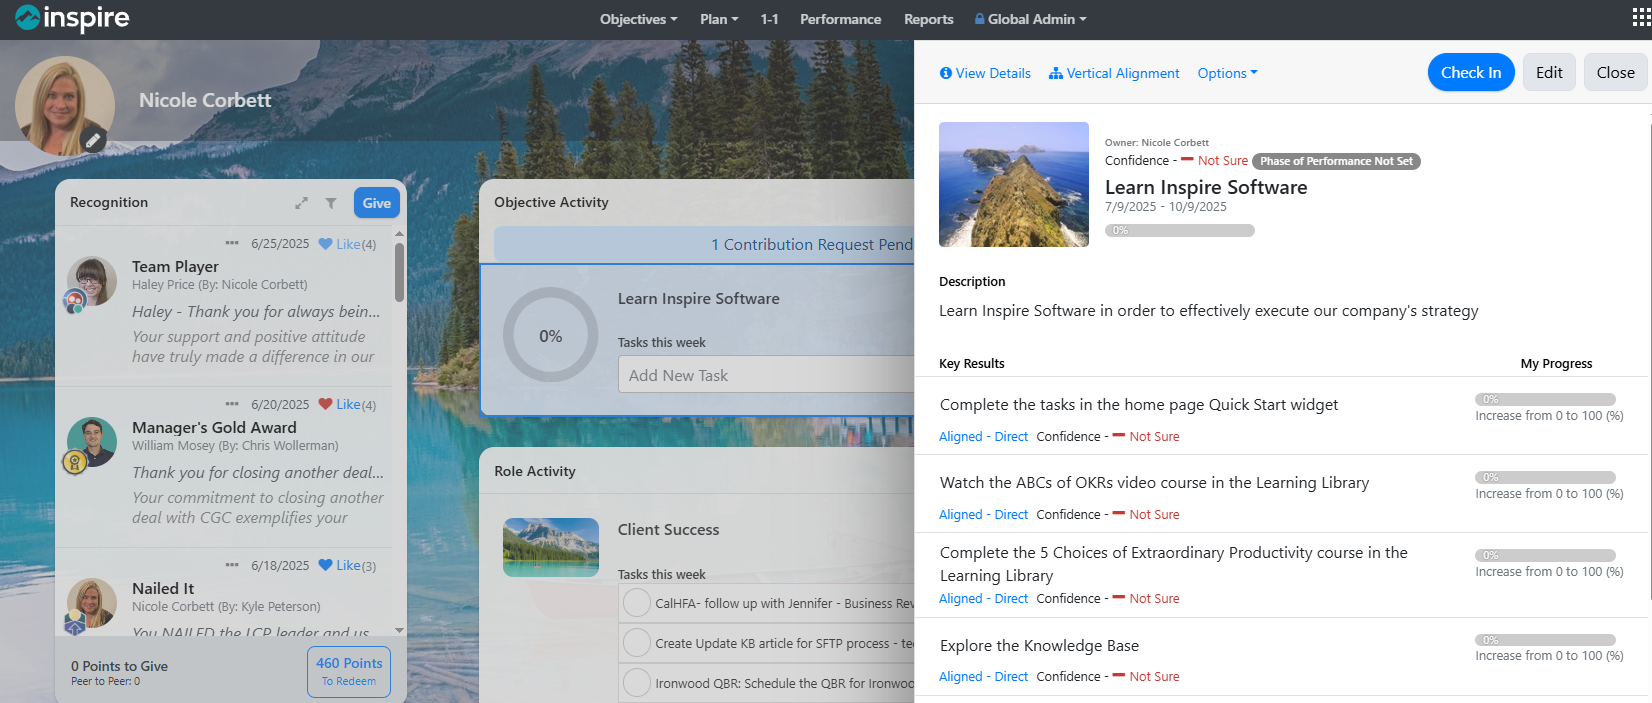
Task: Click the 0% progress ring for Learn Inspire Software
Action: [551, 335]
